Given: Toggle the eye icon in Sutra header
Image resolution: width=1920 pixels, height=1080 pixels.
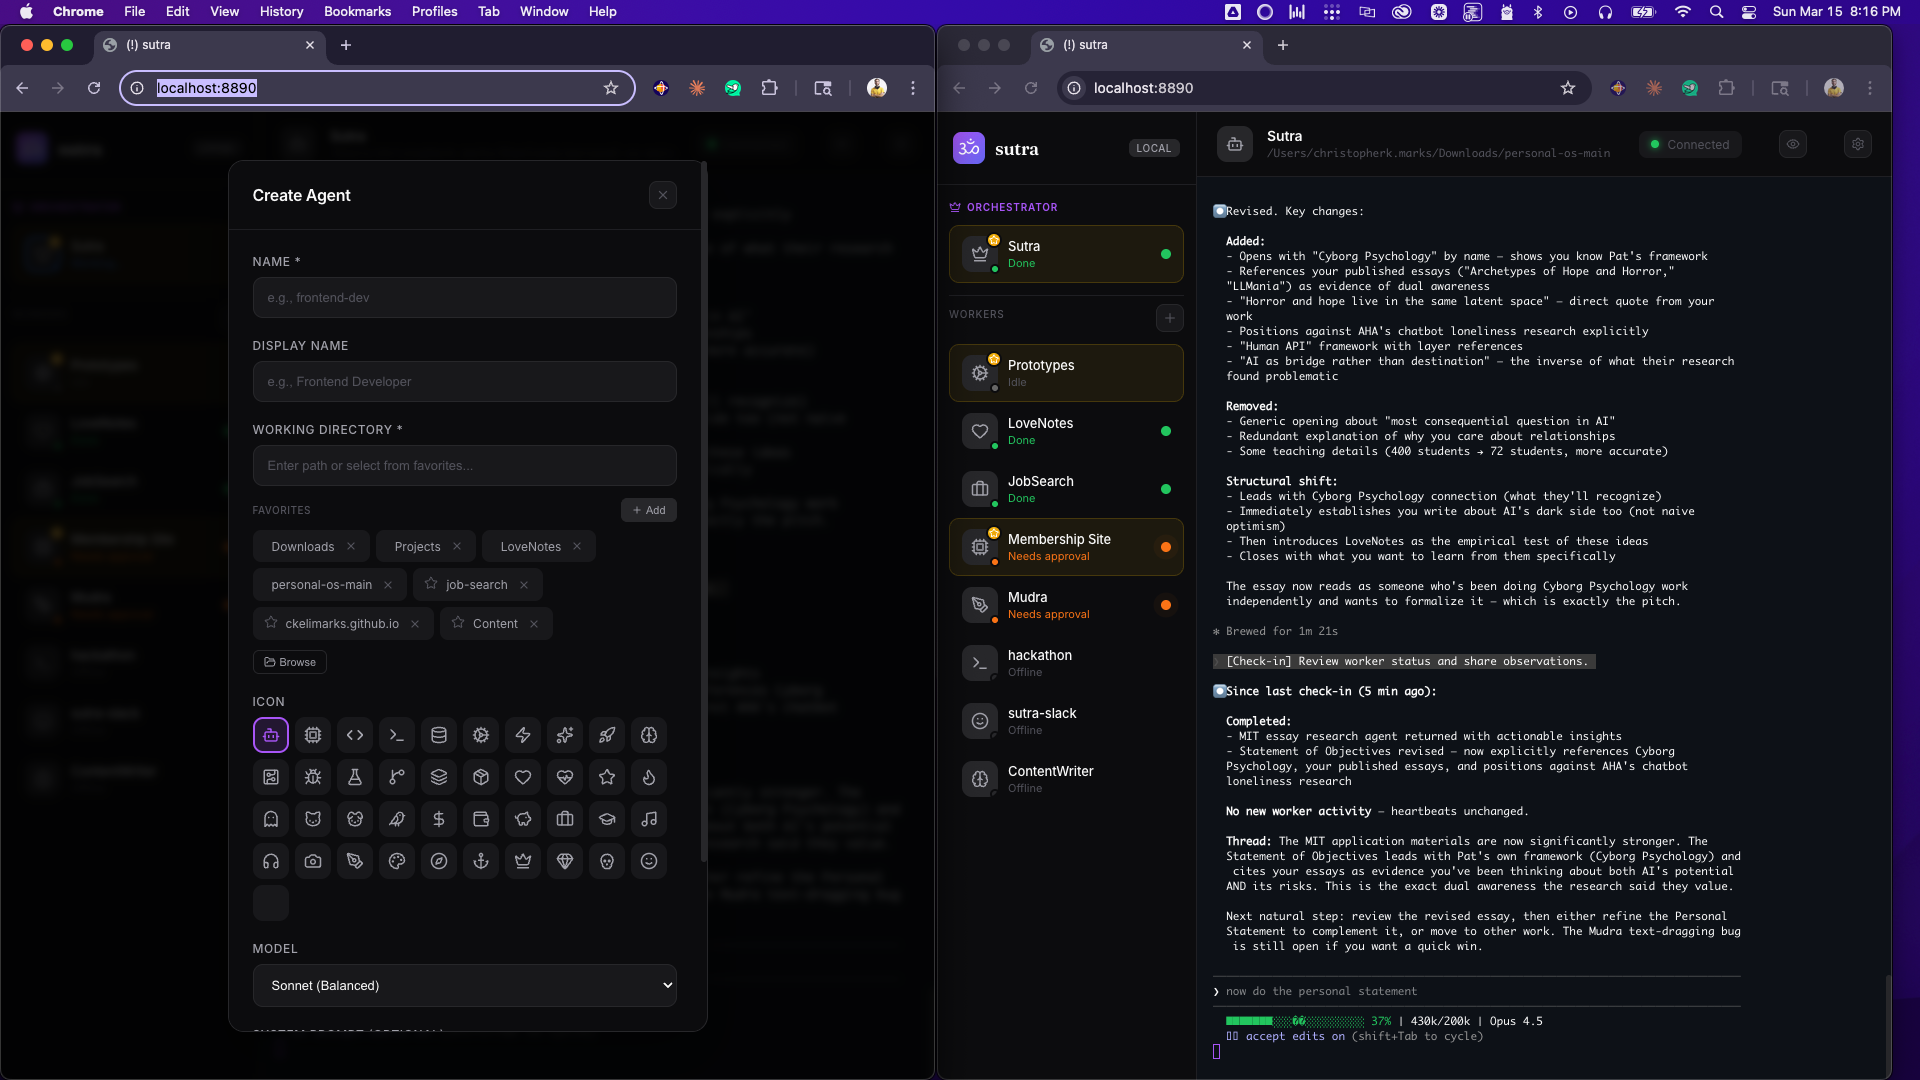Looking at the screenshot, I should [1793, 144].
